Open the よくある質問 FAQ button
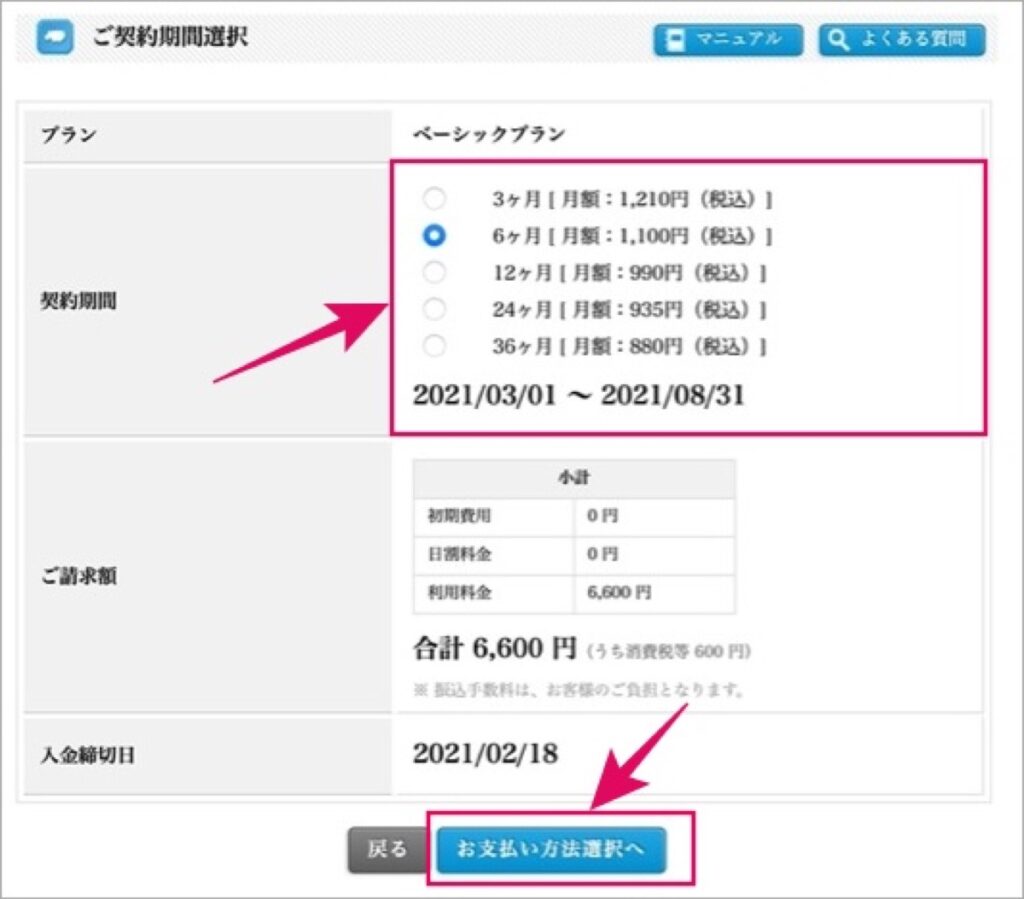1024x899 pixels. pyautogui.click(x=902, y=40)
